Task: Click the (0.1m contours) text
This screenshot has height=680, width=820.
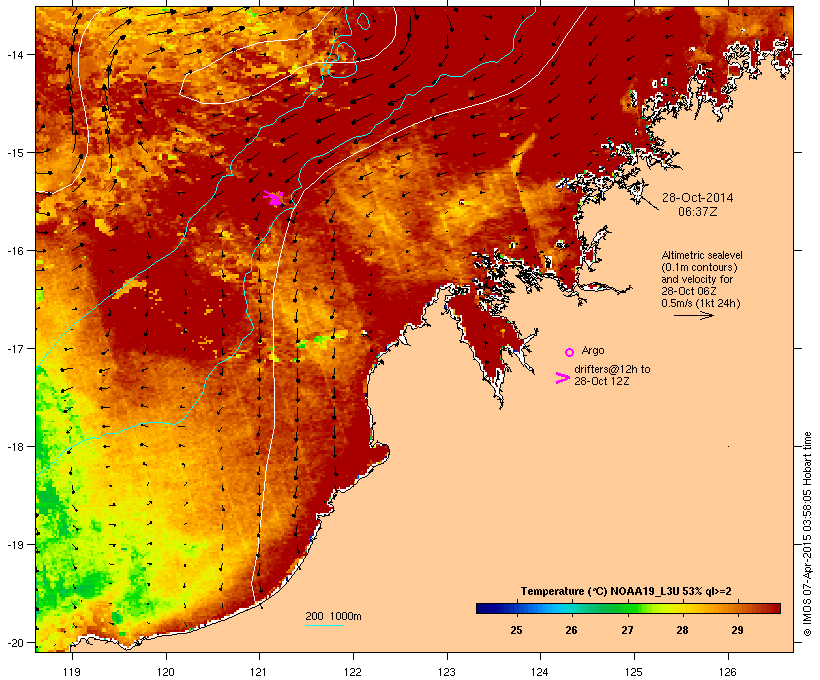Action: click(700, 267)
